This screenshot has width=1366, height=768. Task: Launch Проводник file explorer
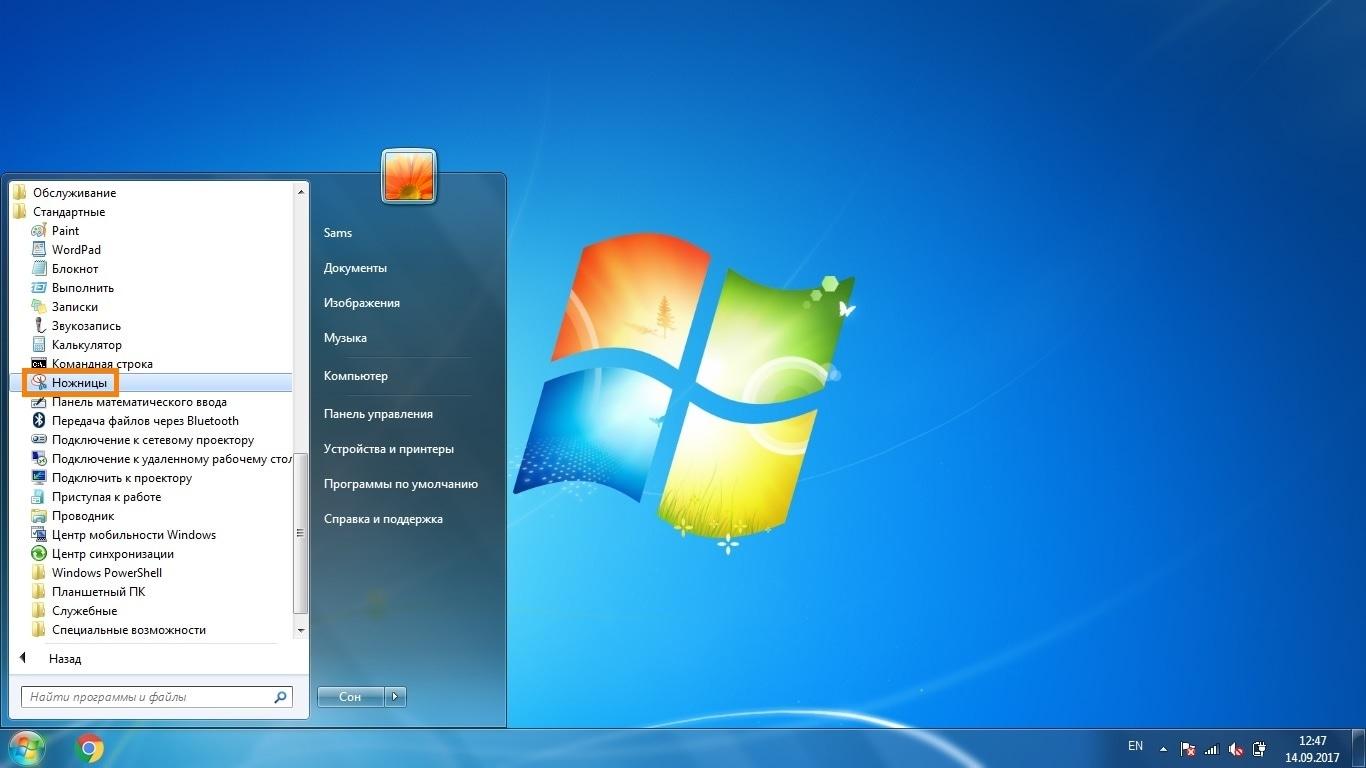coord(83,516)
